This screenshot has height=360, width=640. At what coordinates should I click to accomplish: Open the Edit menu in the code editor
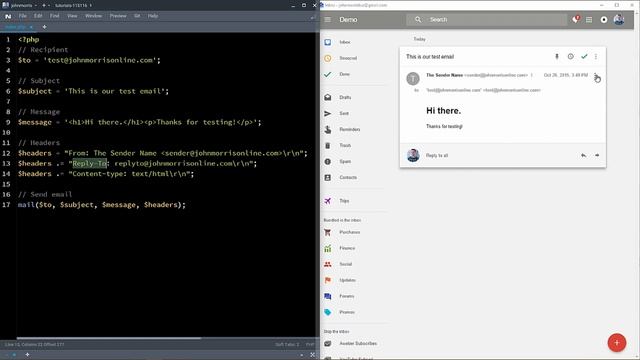(38, 16)
